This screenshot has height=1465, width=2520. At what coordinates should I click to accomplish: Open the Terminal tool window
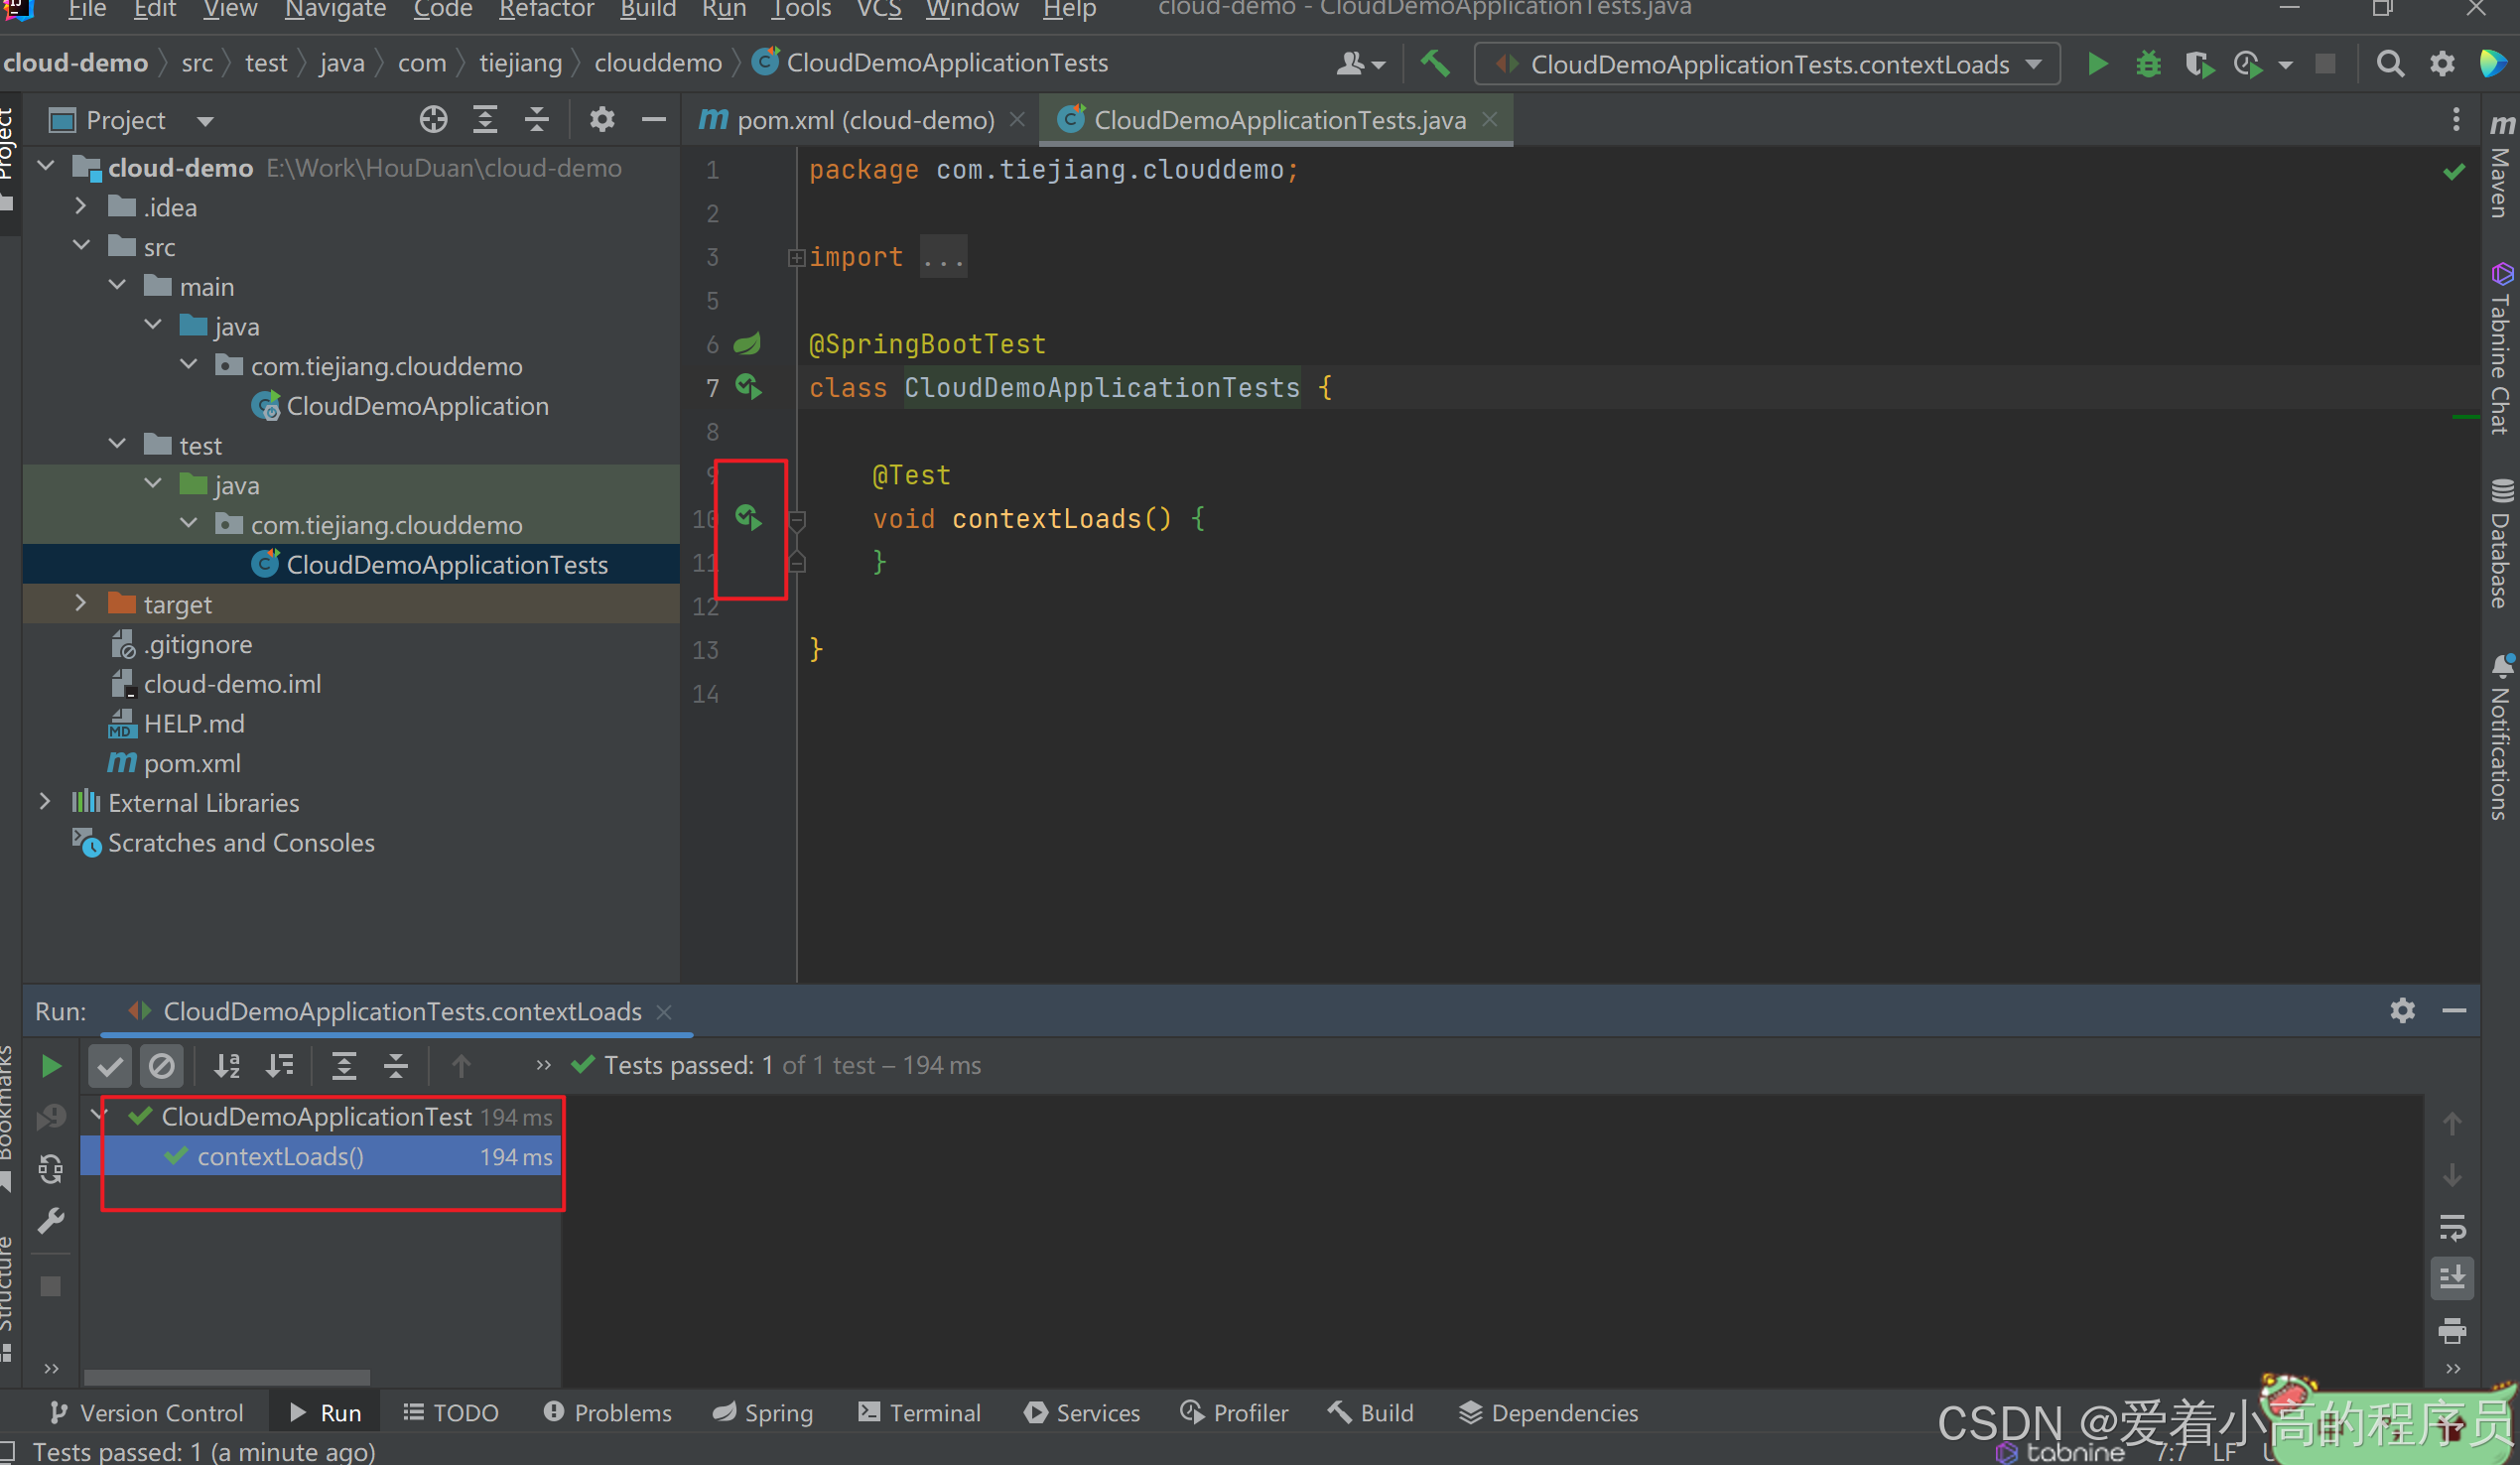[920, 1412]
